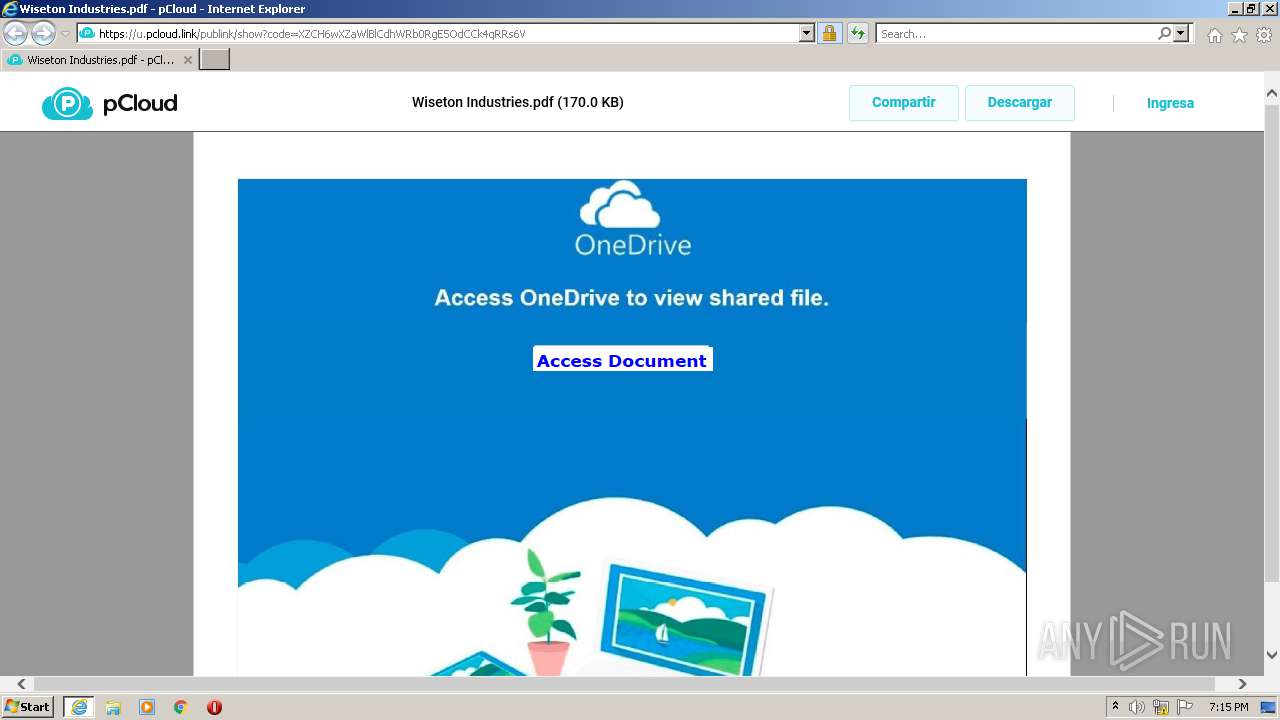Open the Home icon in Internet Explorer
Viewport: 1280px width, 720px height.
click(x=1214, y=35)
